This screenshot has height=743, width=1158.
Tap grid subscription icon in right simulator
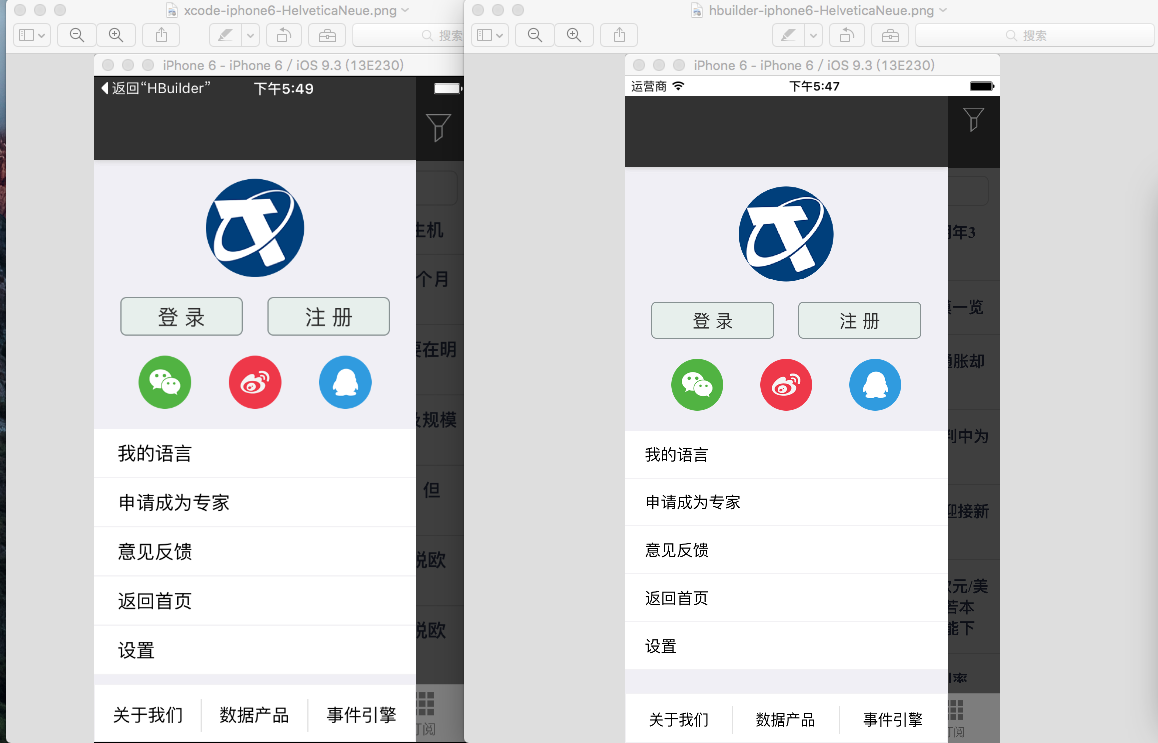click(x=956, y=711)
